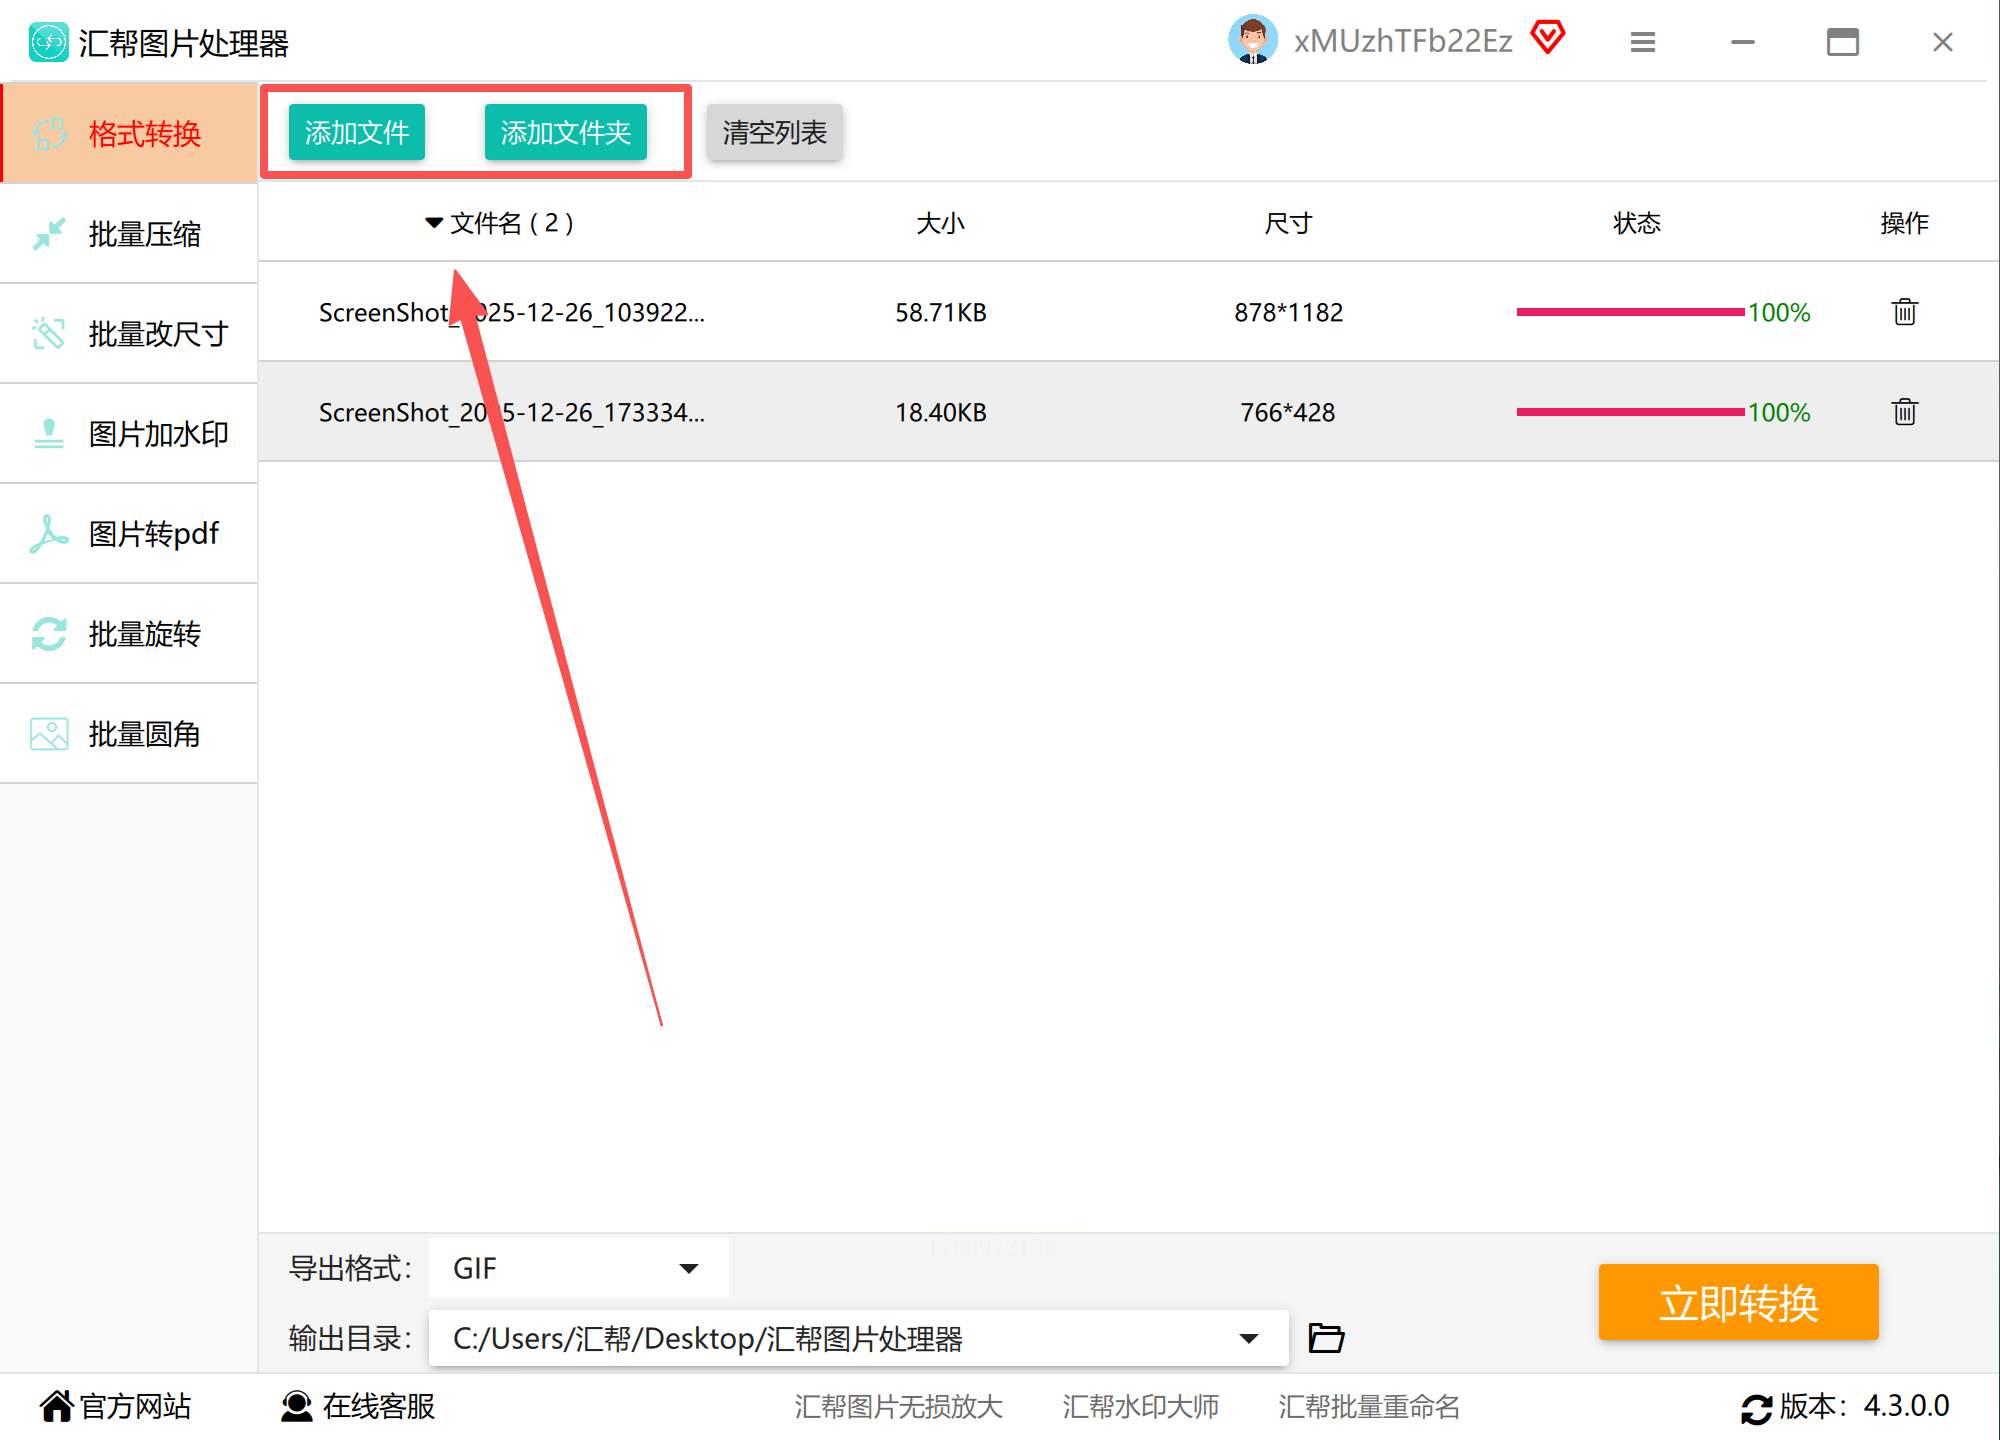
Task: Click the first file's progress bar
Action: click(1630, 312)
